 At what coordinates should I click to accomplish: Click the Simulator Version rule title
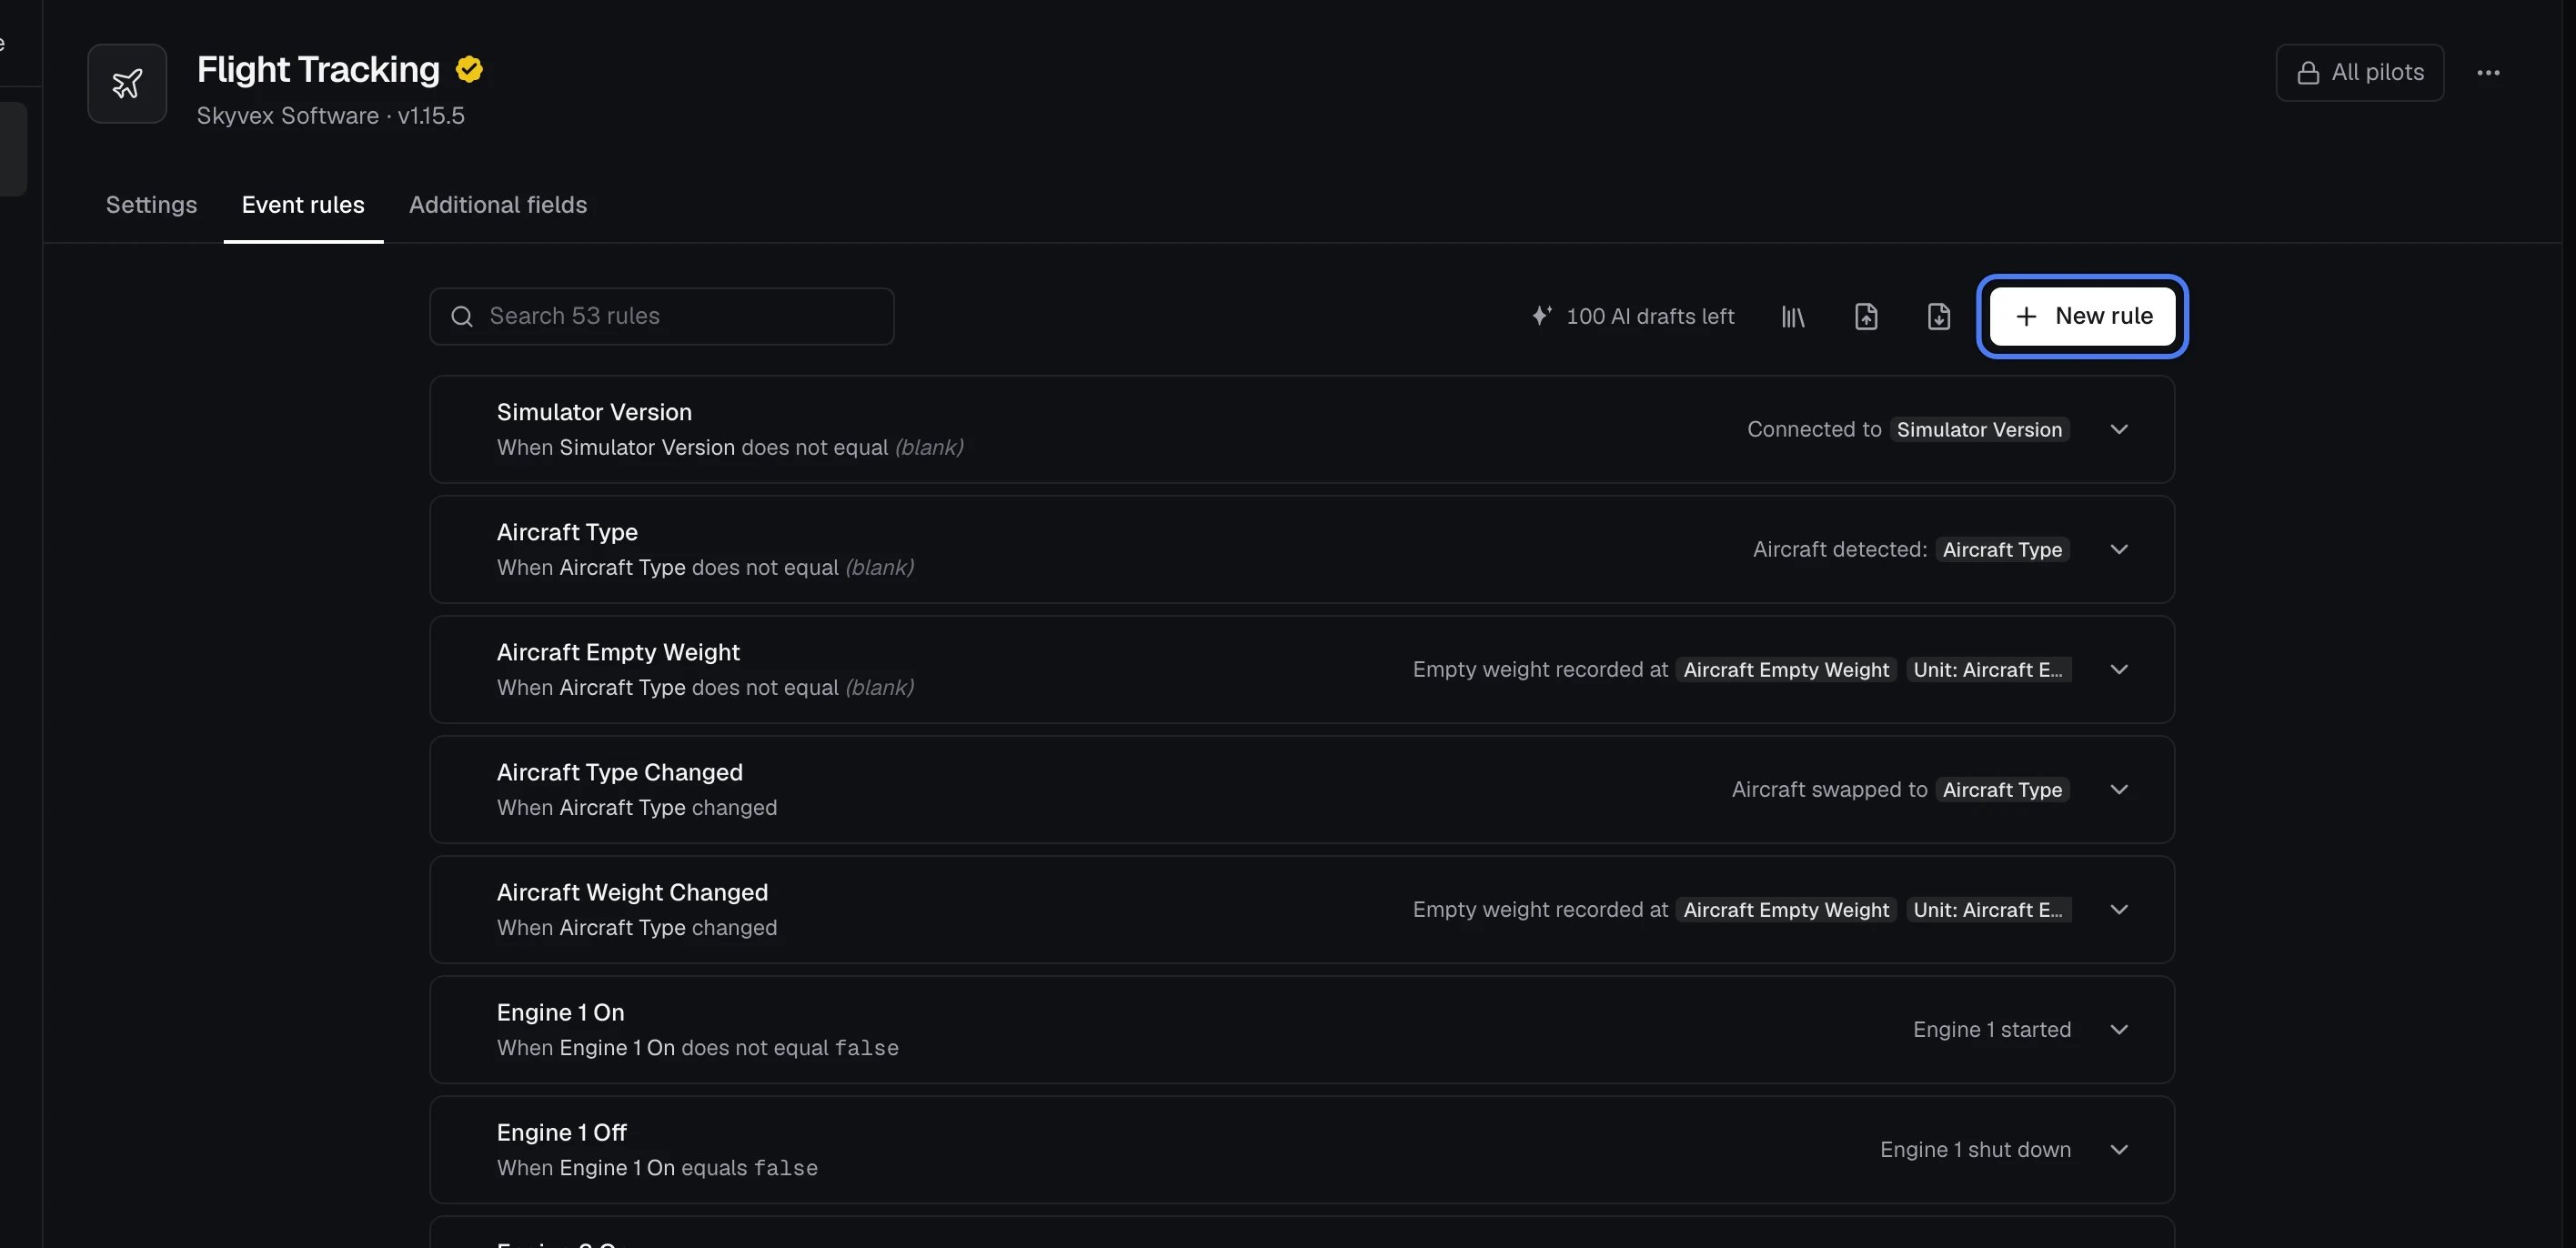point(594,412)
